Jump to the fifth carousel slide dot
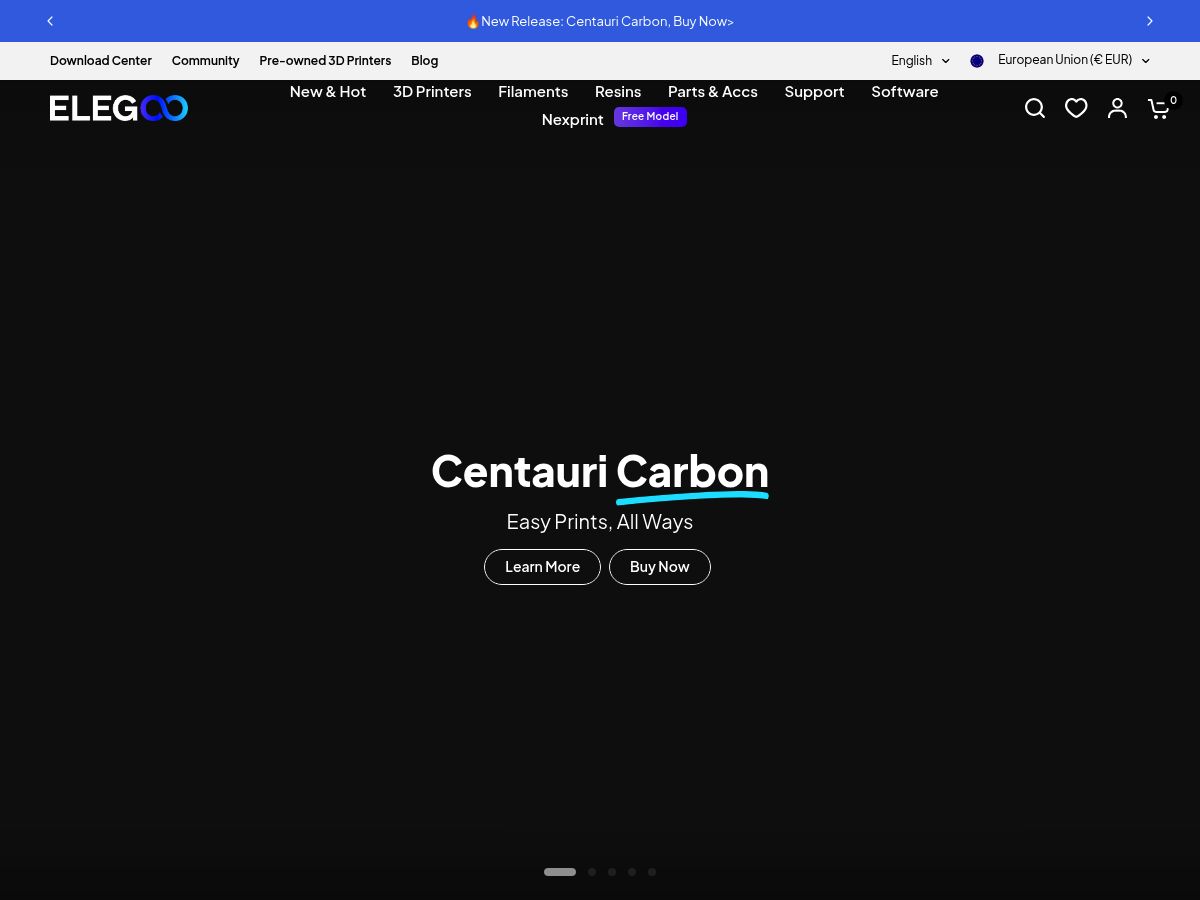Viewport: 1200px width, 900px height. click(652, 872)
